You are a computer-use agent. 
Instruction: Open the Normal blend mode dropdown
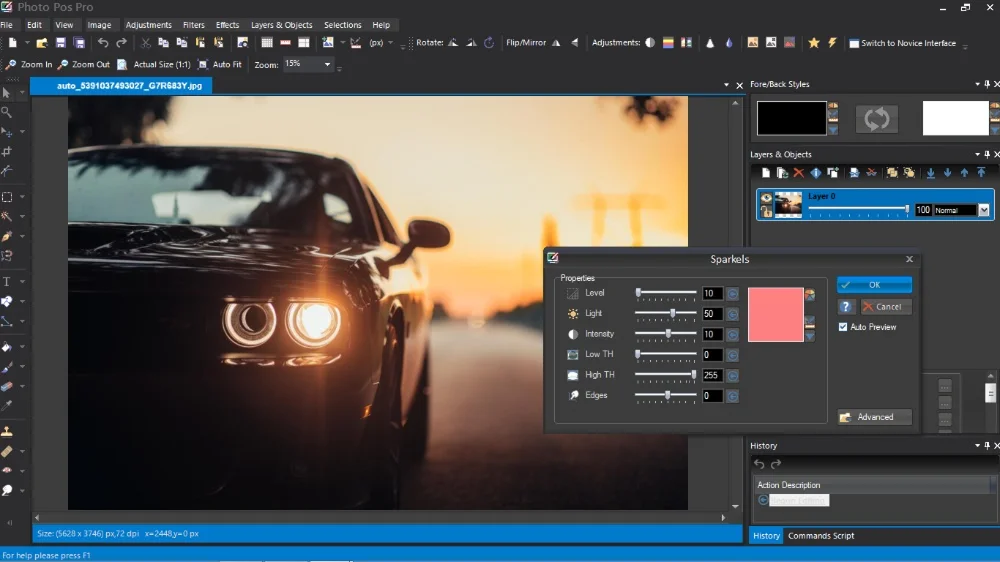pos(983,210)
